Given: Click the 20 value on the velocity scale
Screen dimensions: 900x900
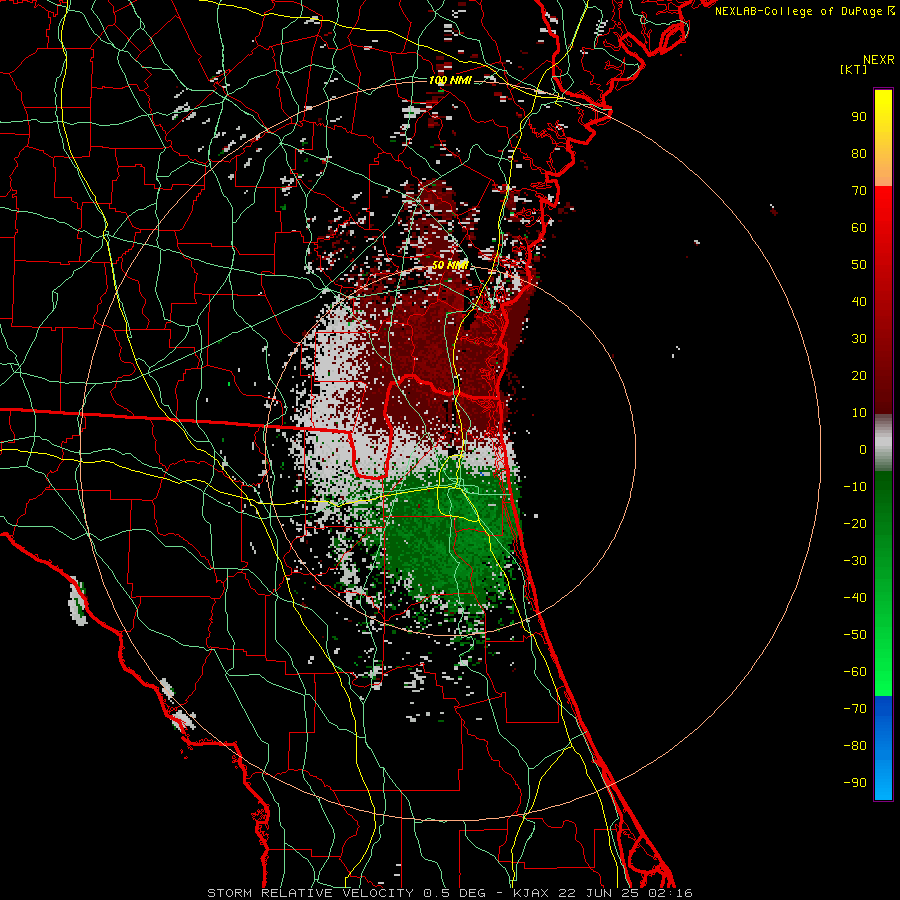Looking at the screenshot, I should (859, 375).
